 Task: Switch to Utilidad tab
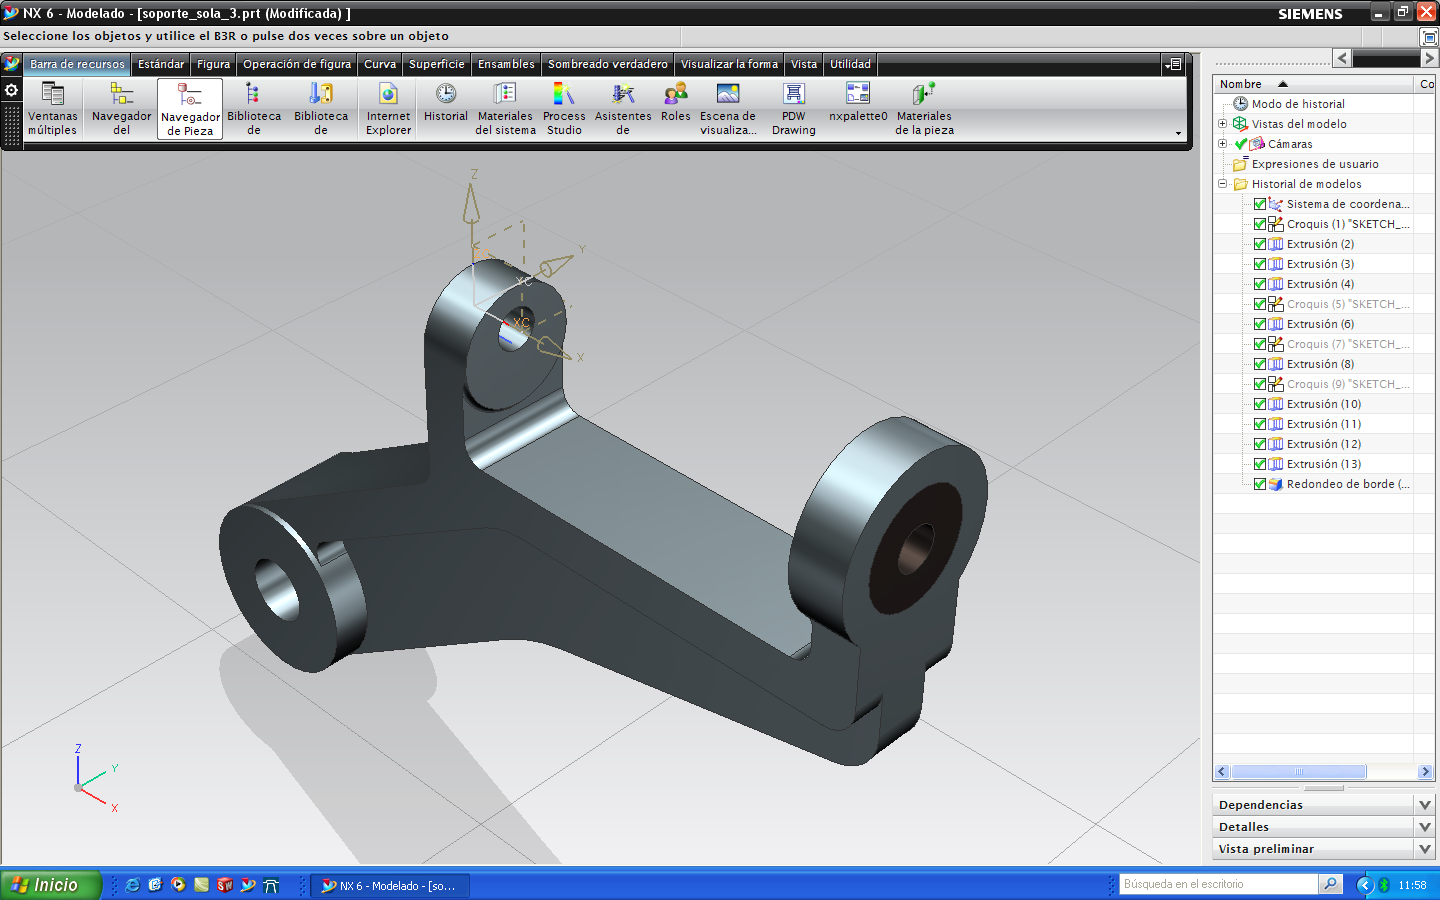[x=850, y=64]
